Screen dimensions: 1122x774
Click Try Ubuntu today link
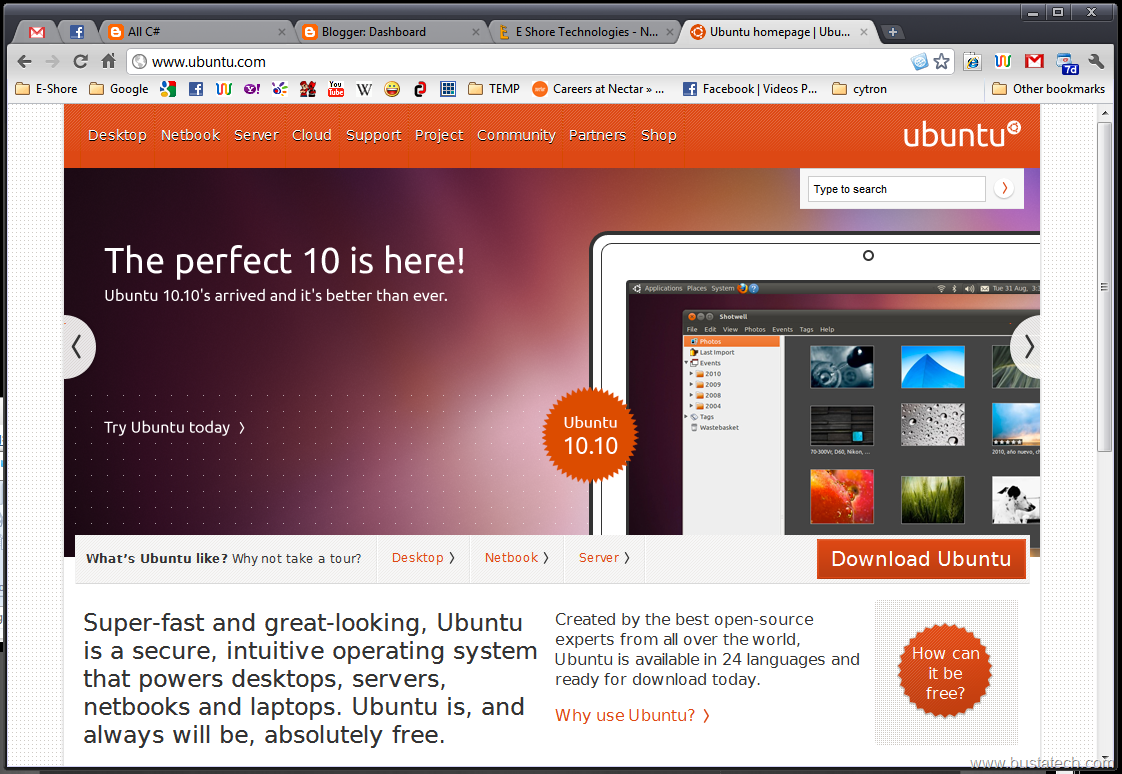[x=175, y=427]
